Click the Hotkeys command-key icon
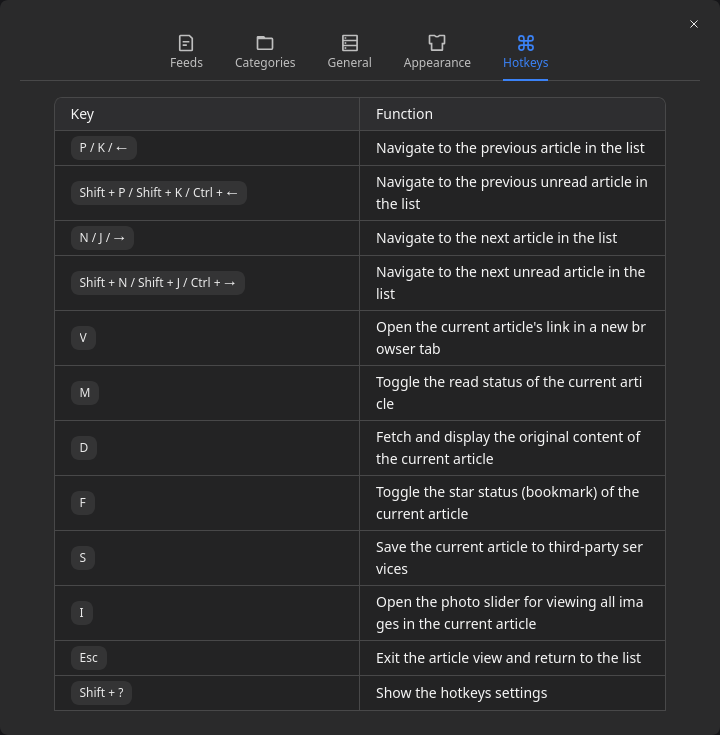Screen dimensions: 720x735 (x=526, y=43)
